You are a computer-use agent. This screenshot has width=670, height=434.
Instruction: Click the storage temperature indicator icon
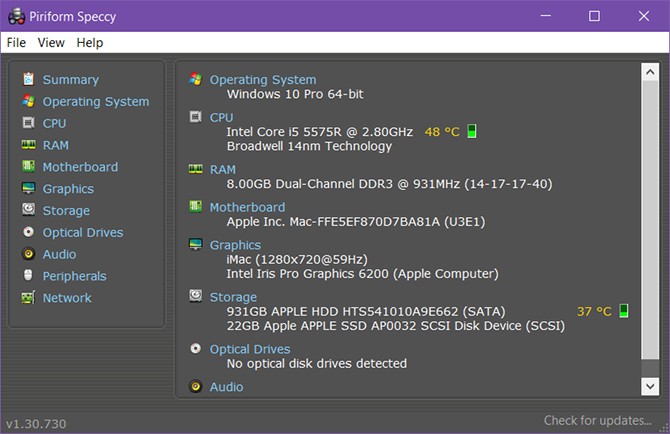[x=624, y=311]
